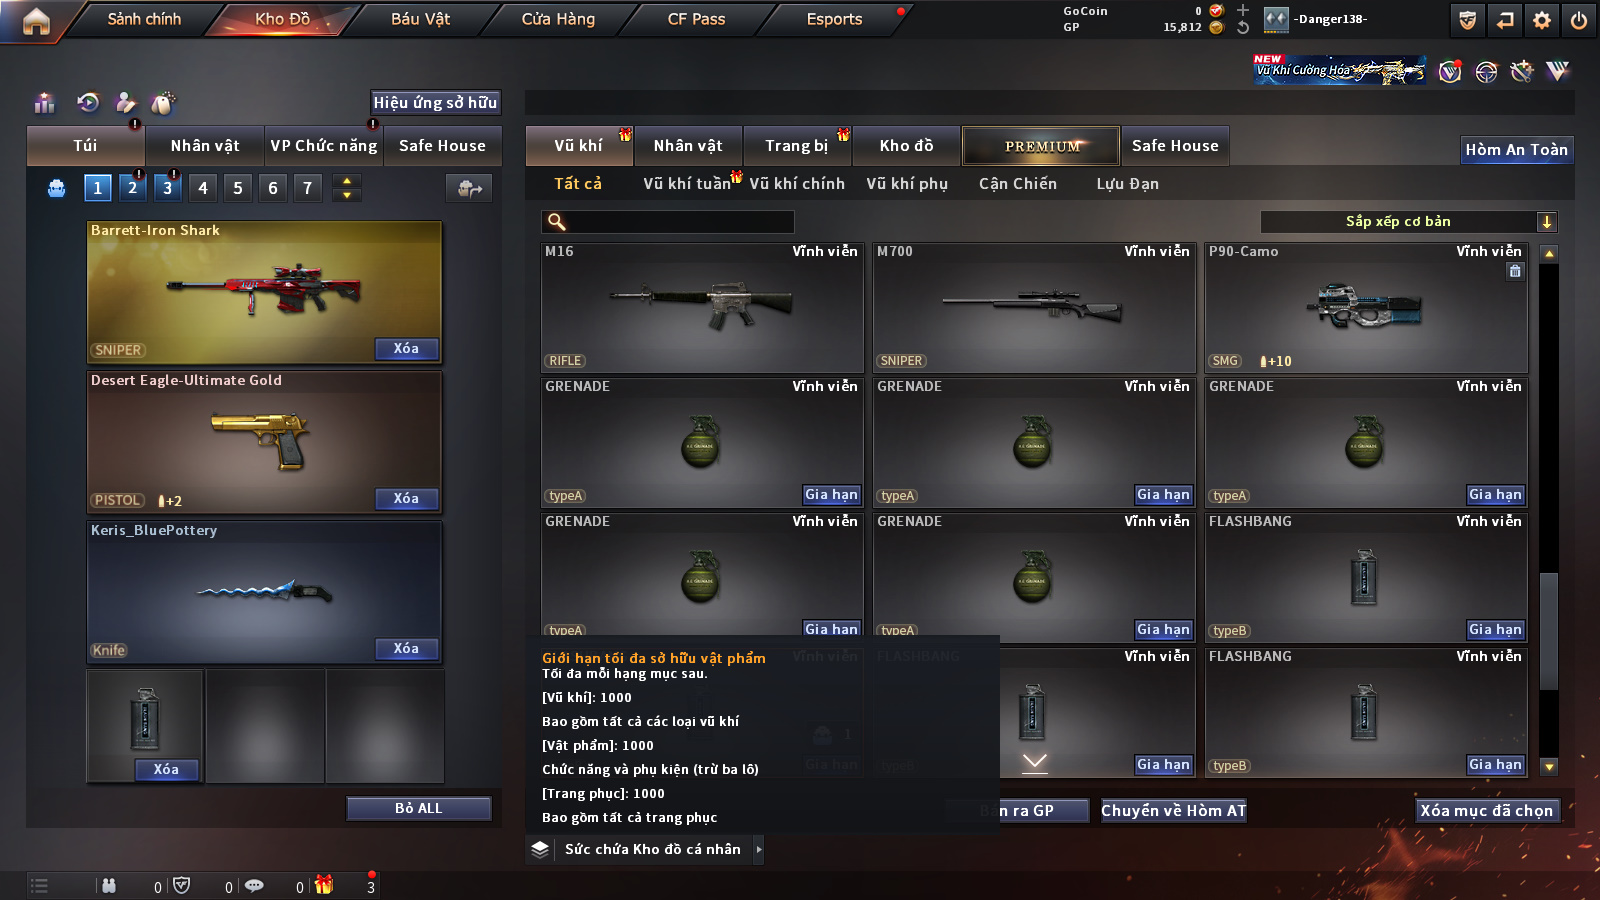Expand Sức chứa Kho đồ cá nhân arrow
This screenshot has width=1600, height=900.
coord(759,849)
